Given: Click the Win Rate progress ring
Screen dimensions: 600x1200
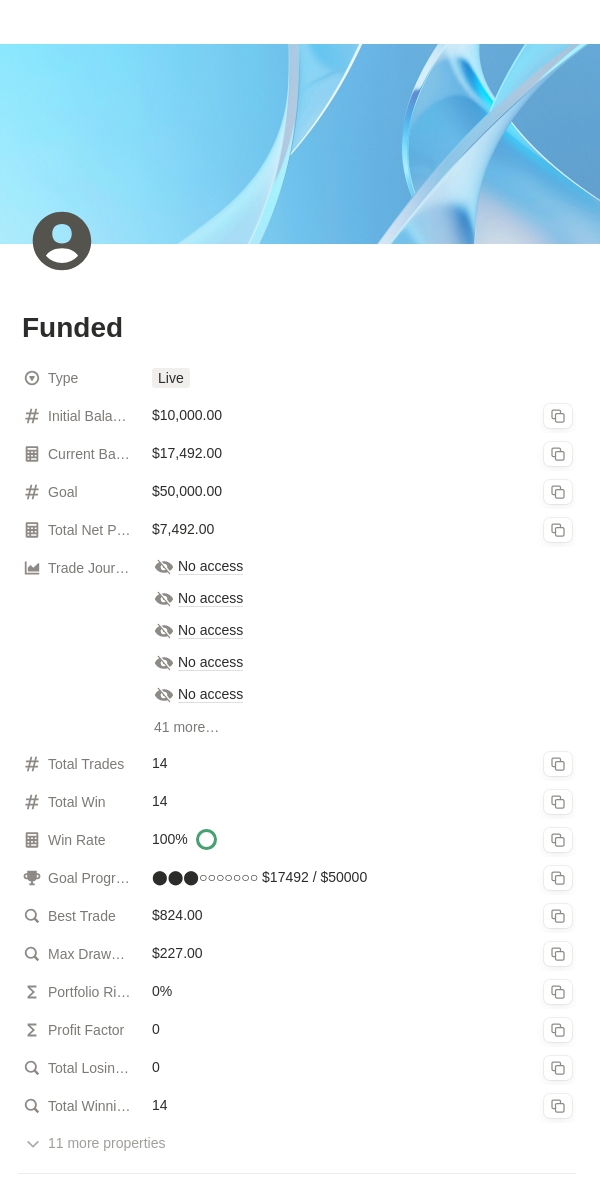Looking at the screenshot, I should 206,840.
